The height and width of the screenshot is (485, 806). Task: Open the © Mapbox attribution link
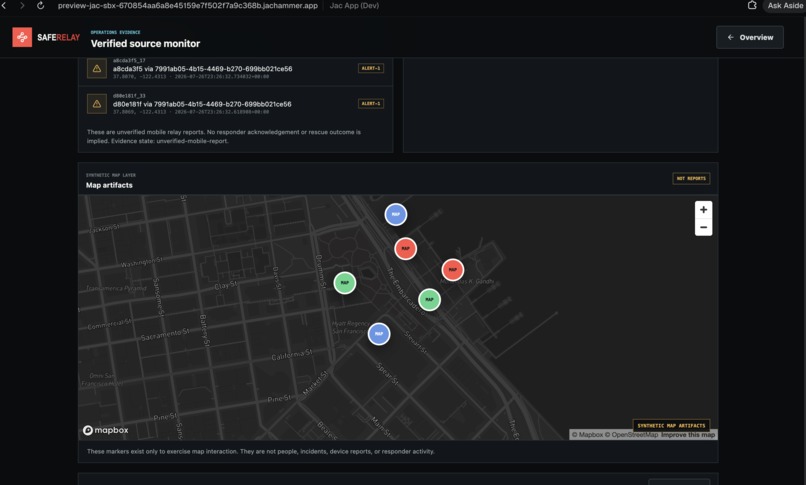587,435
